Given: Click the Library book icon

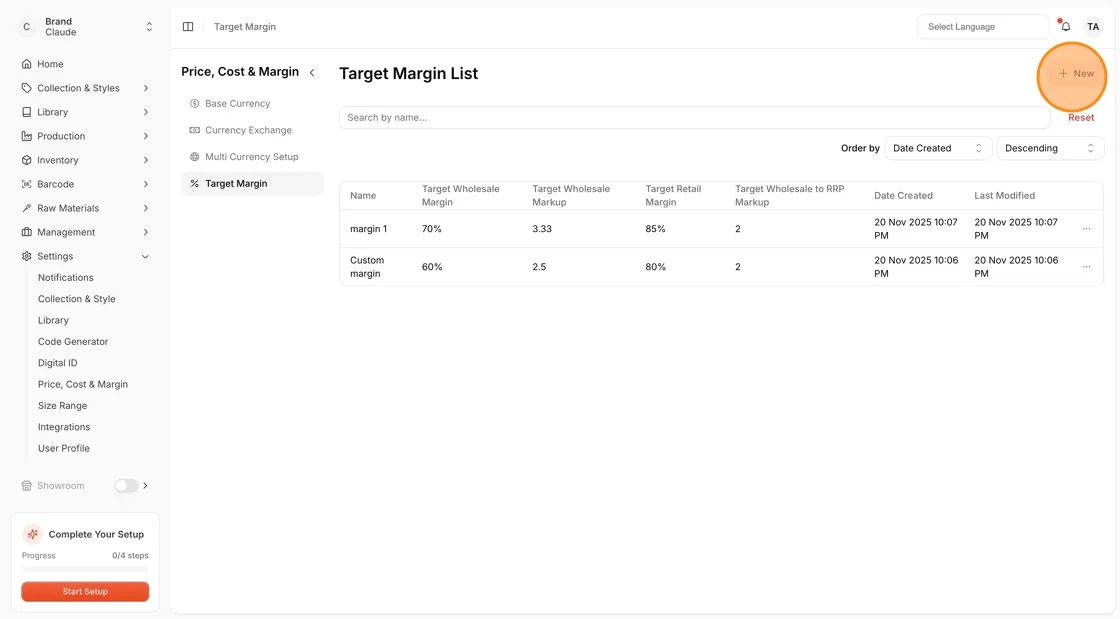Looking at the screenshot, I should click(x=26, y=112).
